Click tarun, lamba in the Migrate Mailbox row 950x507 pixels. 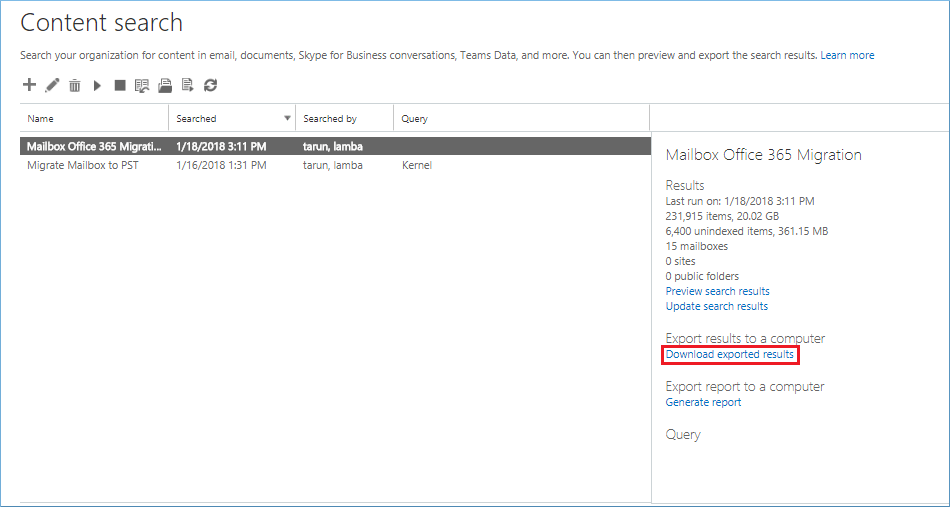[x=333, y=165]
